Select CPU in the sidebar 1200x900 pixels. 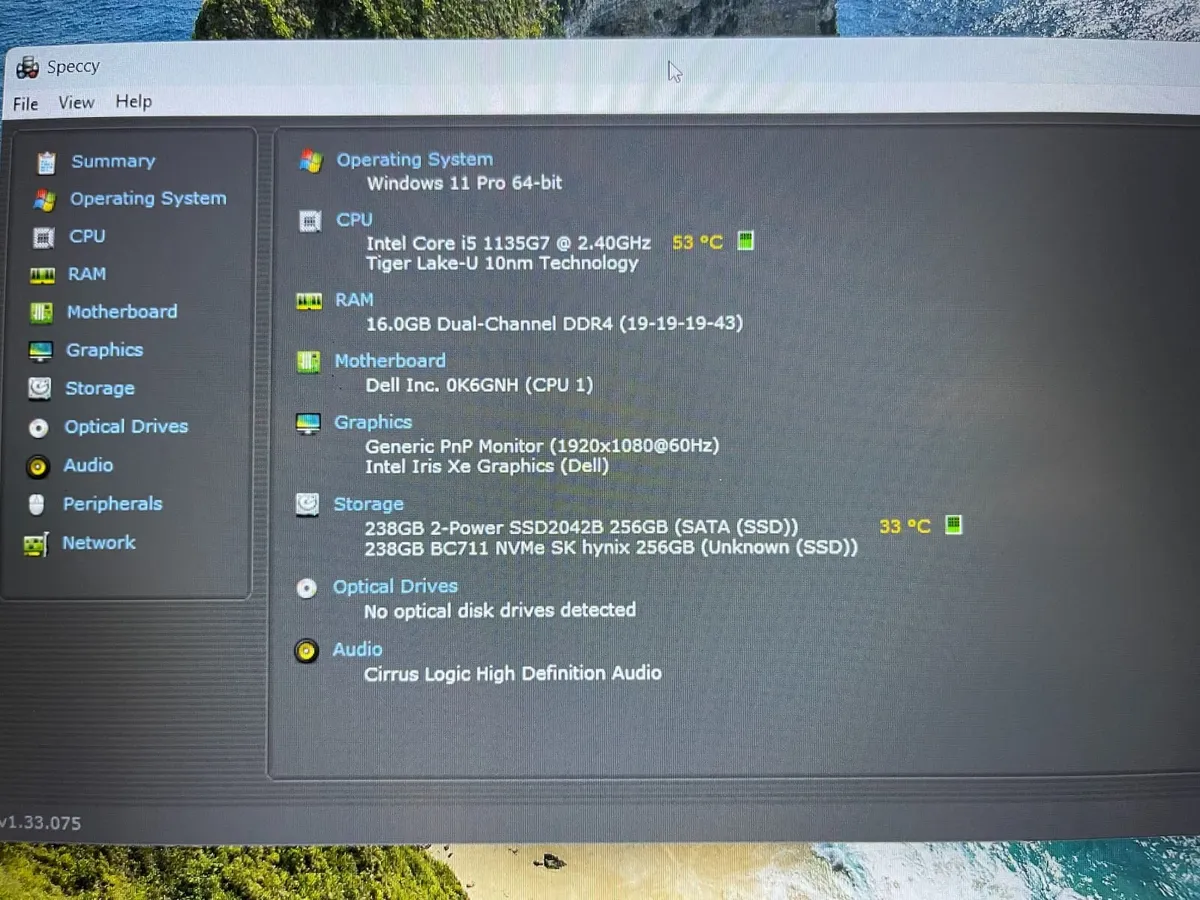[x=87, y=236]
